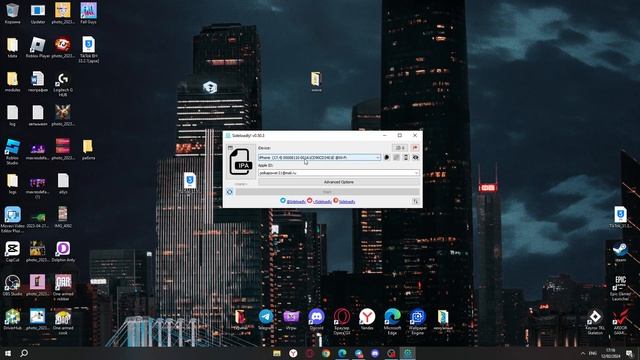Open the notification center icon on the taskbar
This screenshot has width=640, height=360.
(629, 353)
